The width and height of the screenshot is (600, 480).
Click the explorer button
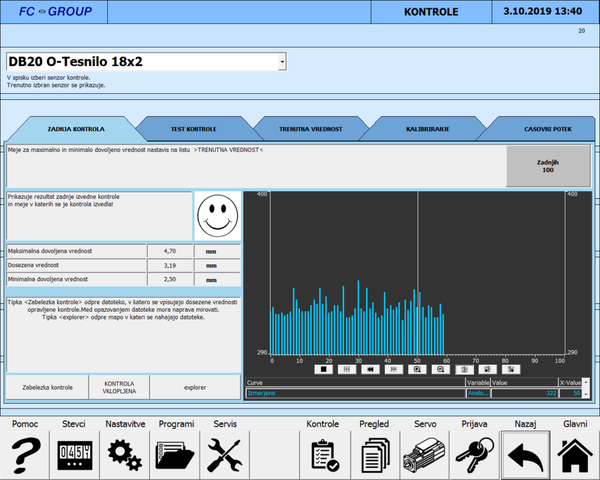194,386
